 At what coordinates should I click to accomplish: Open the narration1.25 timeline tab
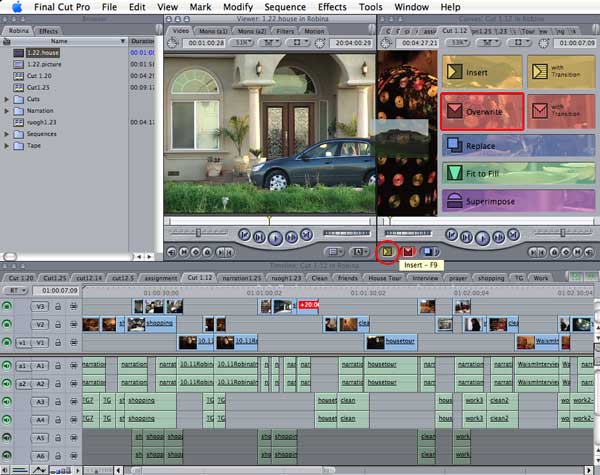(x=241, y=278)
